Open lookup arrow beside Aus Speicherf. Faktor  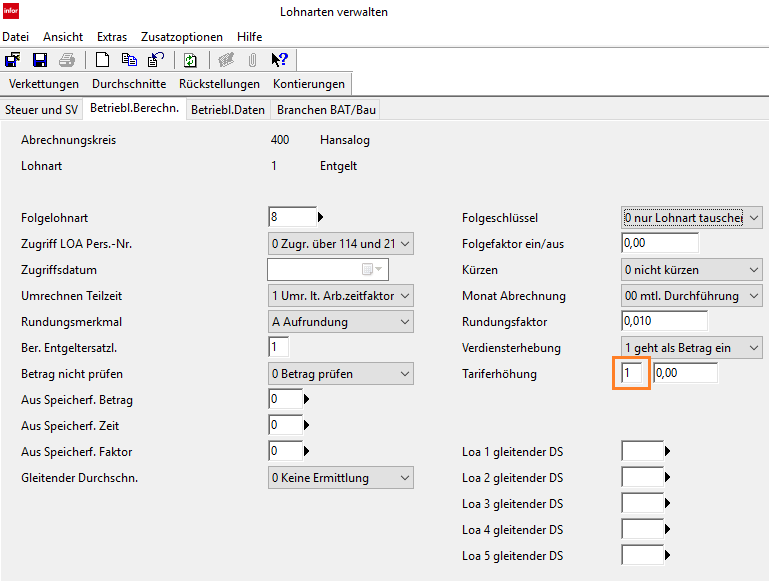[307, 451]
